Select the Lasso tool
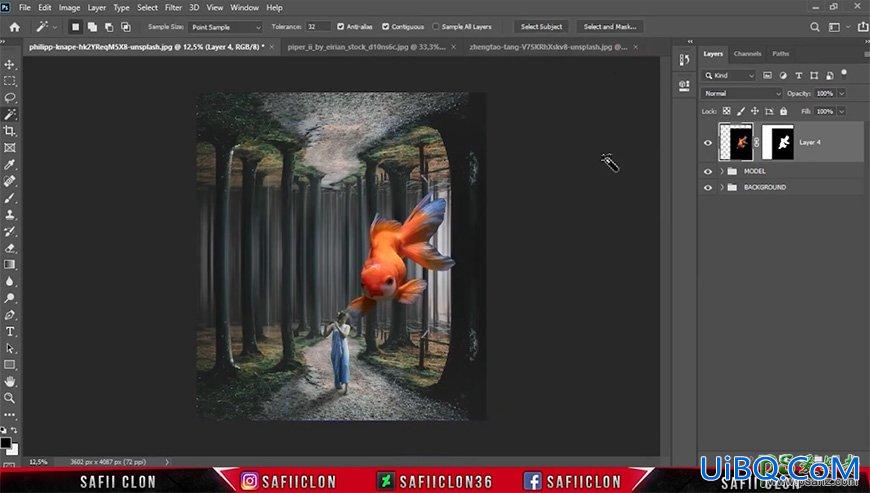 pyautogui.click(x=9, y=98)
